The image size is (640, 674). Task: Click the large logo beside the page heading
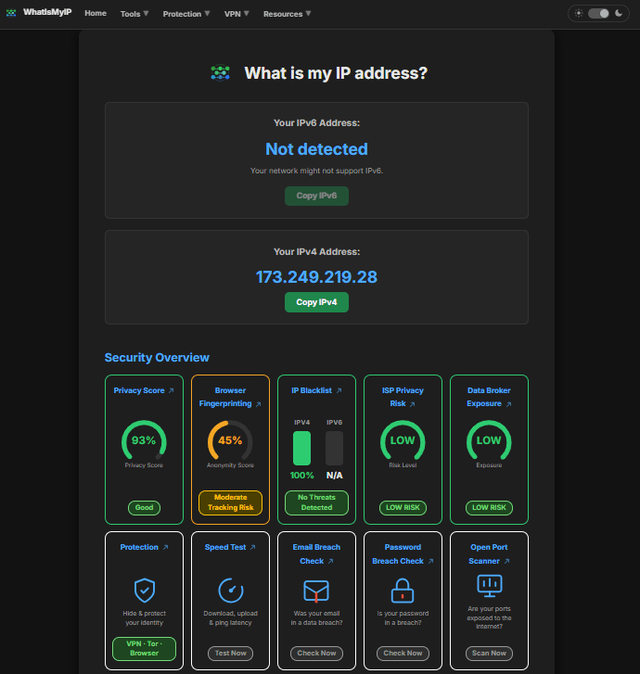pos(220,73)
